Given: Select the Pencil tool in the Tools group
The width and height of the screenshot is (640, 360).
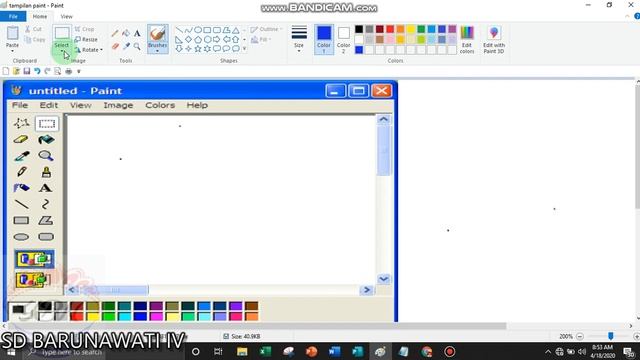Looking at the screenshot, I should pyautogui.click(x=115, y=33).
